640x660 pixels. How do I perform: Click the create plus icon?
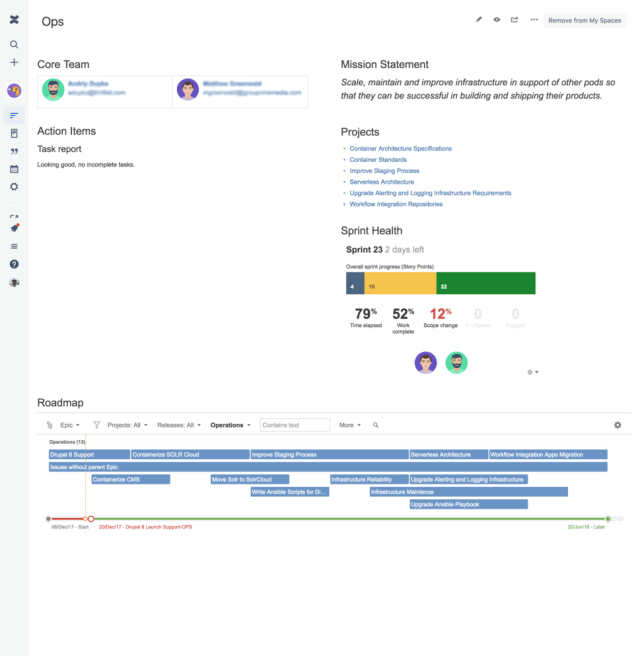14,62
